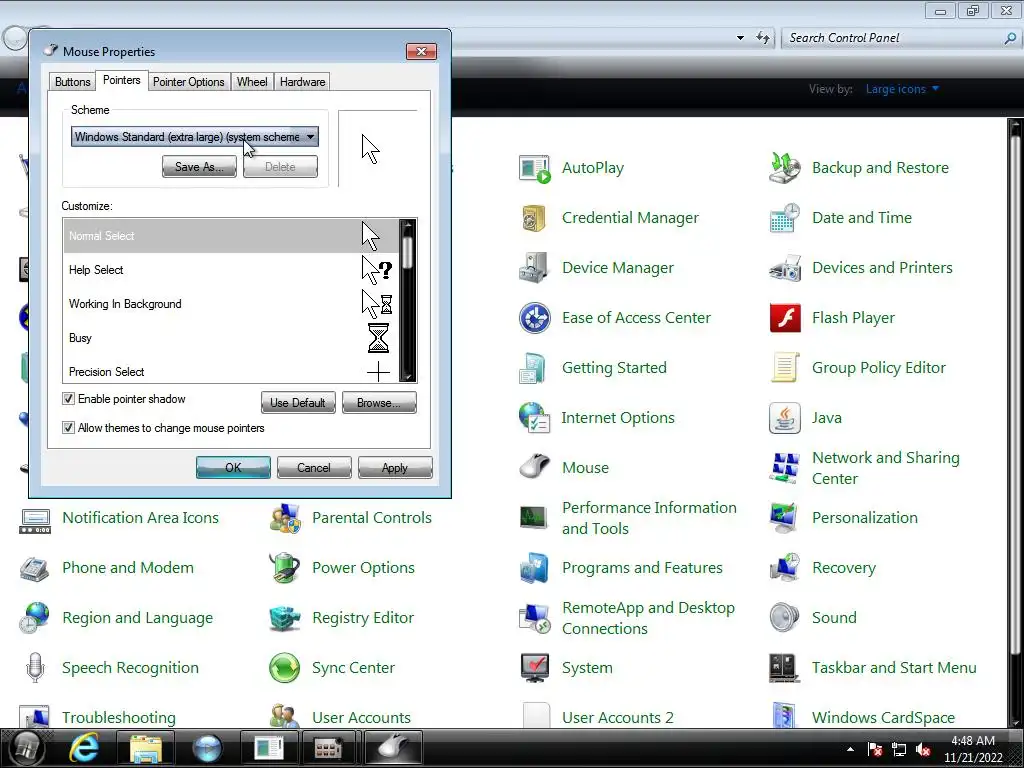1024x768 pixels.
Task: Click the Java control panel icon
Action: click(784, 418)
